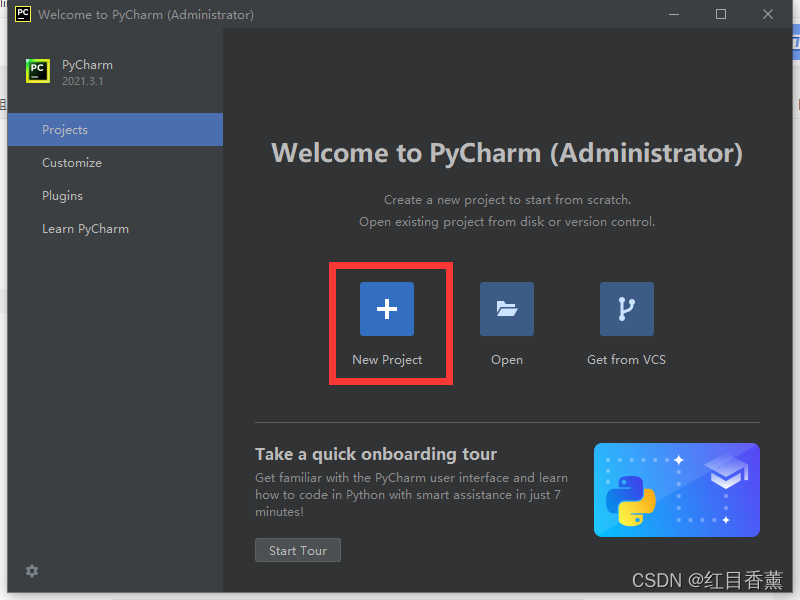Switch to the Customize tab
The width and height of the screenshot is (800, 600).
115,163
